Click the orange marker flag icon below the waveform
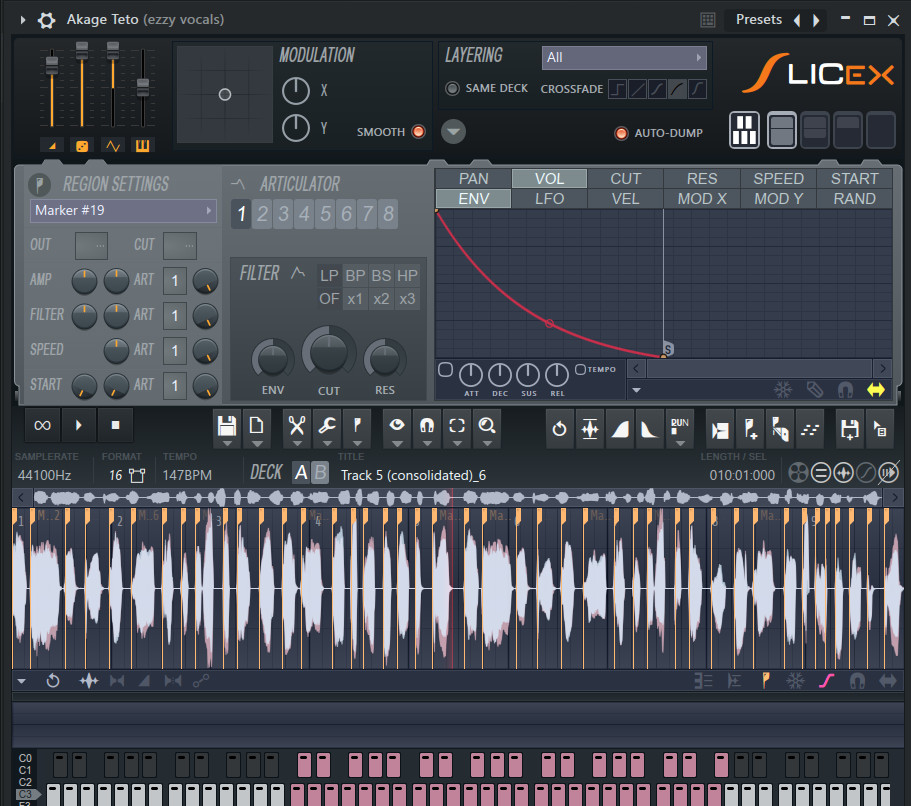 point(765,680)
